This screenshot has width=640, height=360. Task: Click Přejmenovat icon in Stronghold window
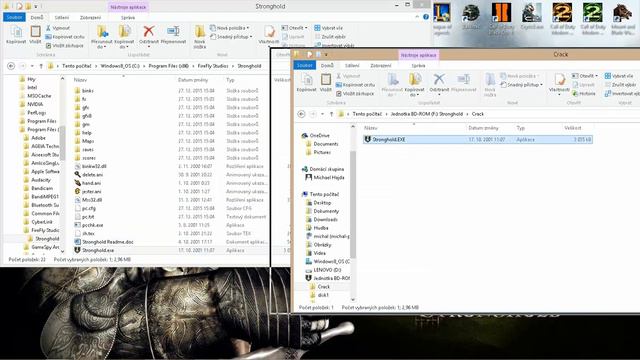tap(173, 34)
